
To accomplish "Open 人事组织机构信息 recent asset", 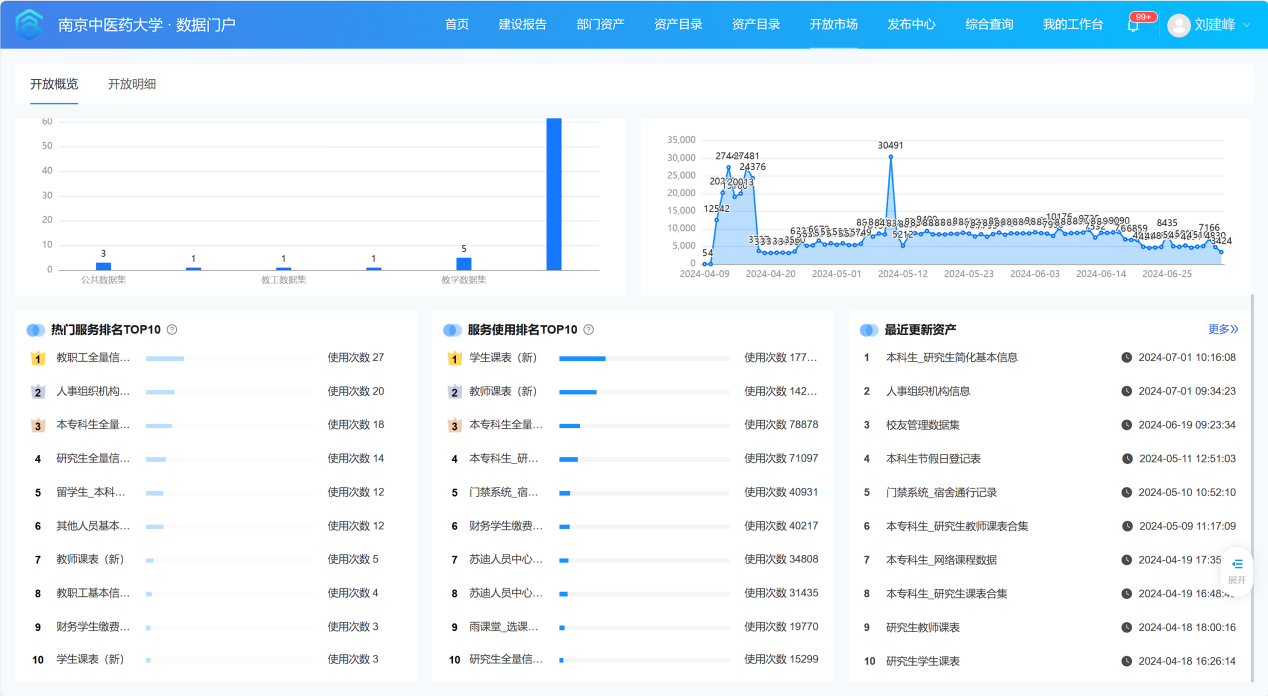I will 928,391.
